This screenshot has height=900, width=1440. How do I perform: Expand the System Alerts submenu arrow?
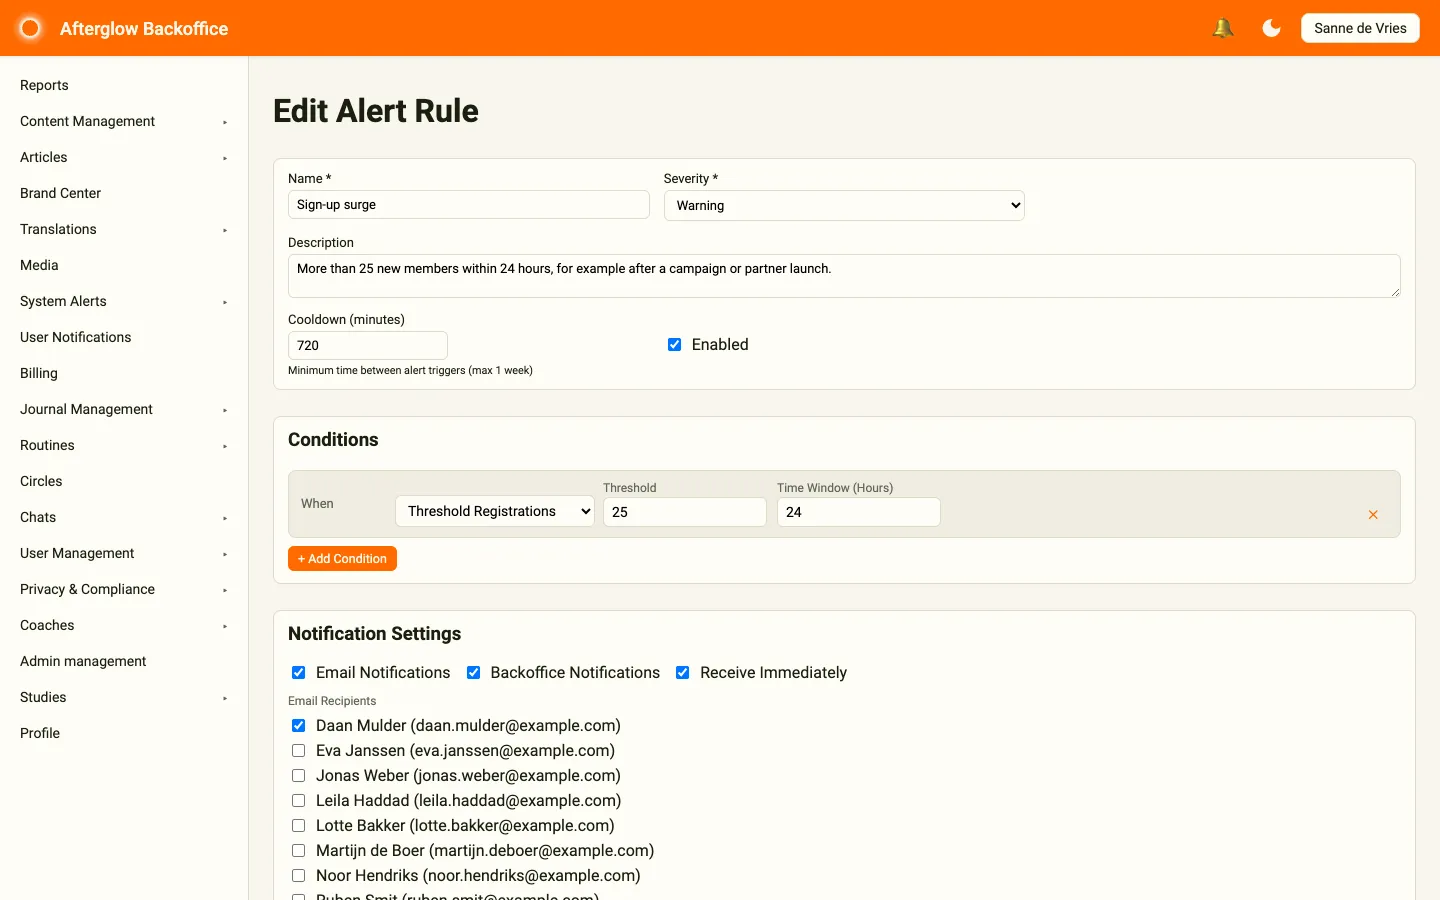[225, 302]
